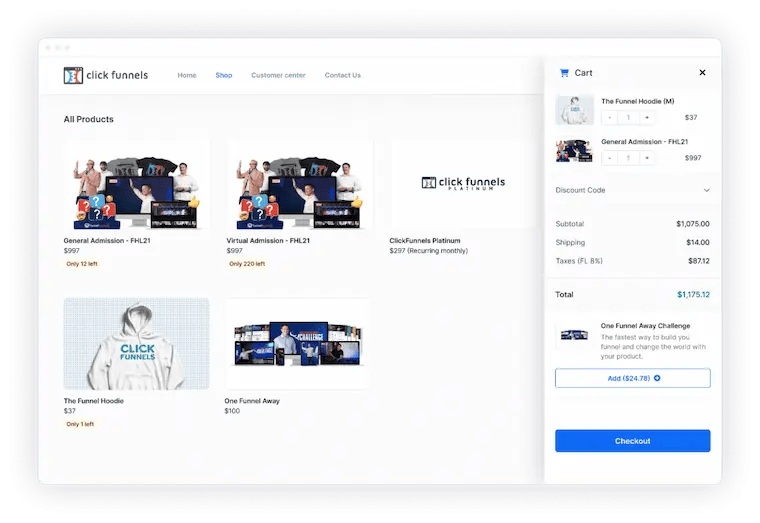
Task: Click the All Products heading
Action: pos(89,119)
